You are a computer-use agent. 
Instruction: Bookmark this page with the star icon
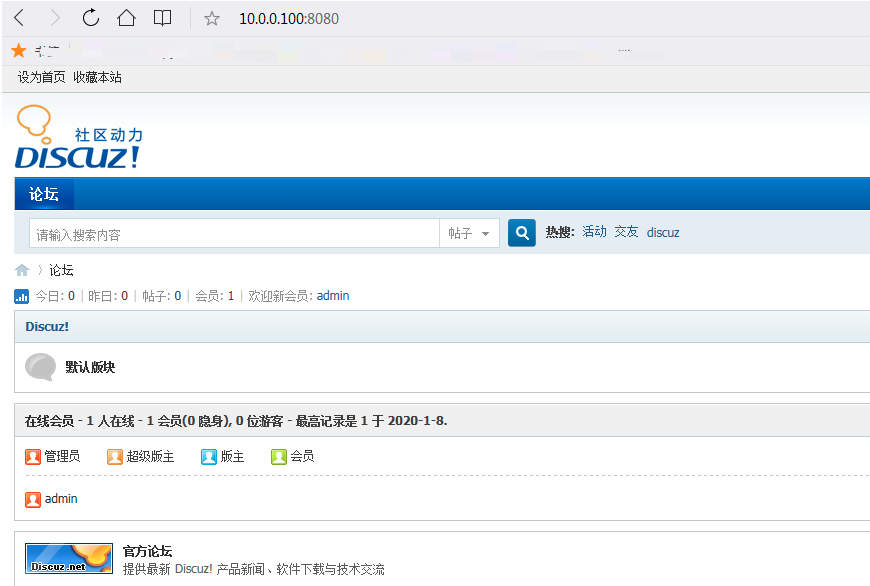[211, 19]
